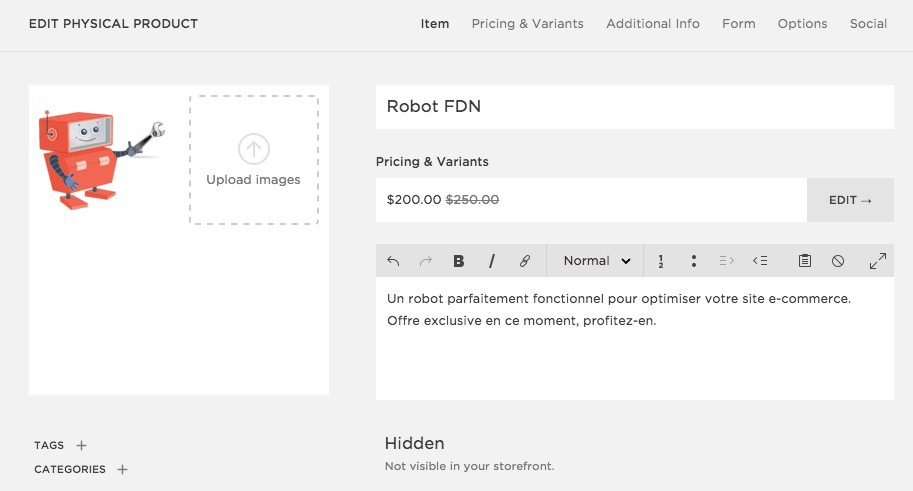This screenshot has width=913, height=491.
Task: Toggle italic text formatting
Action: click(492, 261)
